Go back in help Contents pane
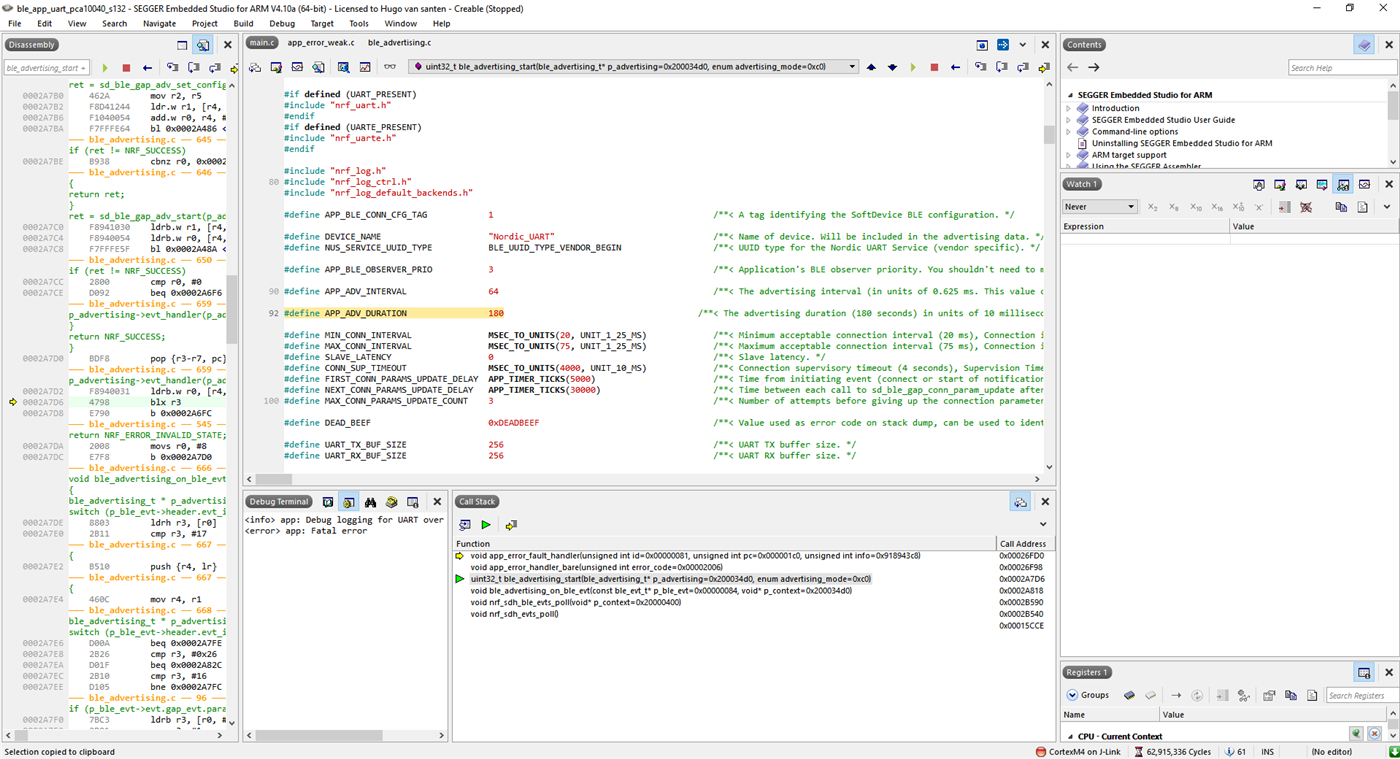1400x759 pixels. [x=1073, y=68]
